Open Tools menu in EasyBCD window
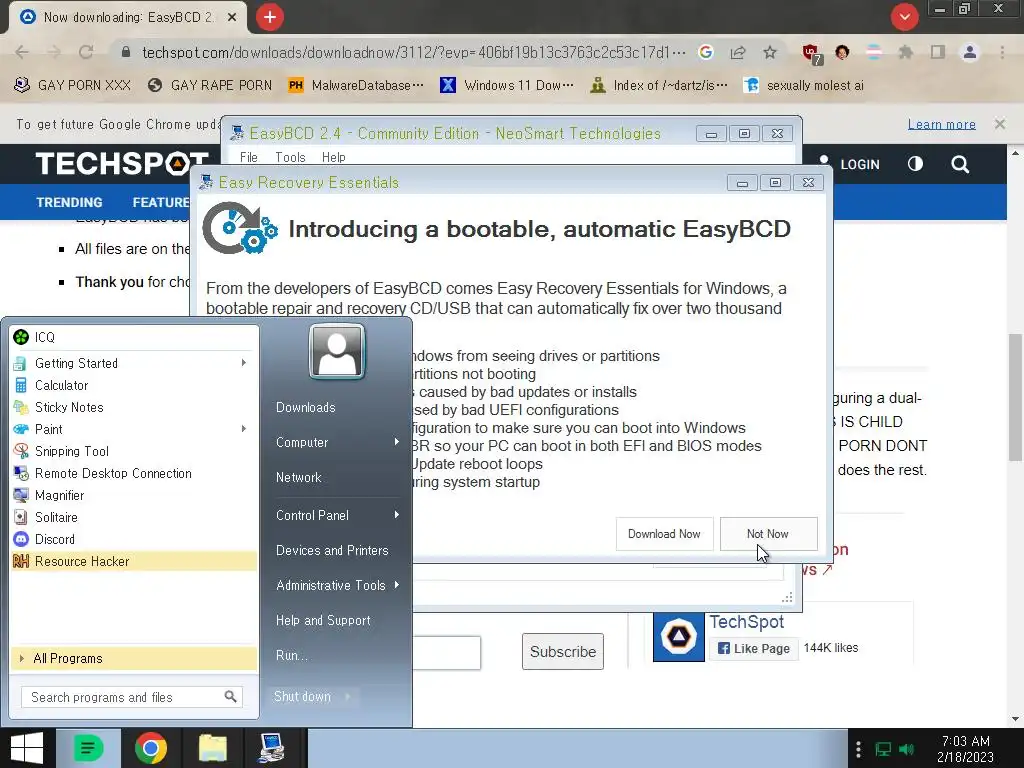 tap(290, 157)
